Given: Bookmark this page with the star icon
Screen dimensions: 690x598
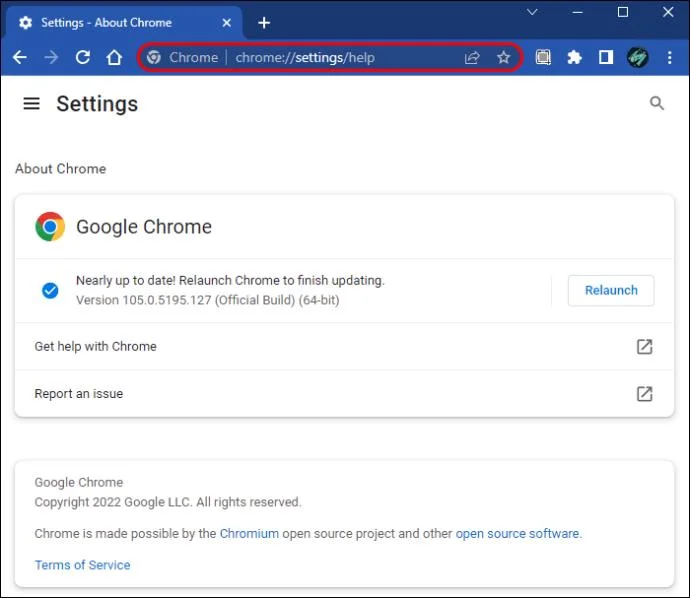Looking at the screenshot, I should click(503, 57).
